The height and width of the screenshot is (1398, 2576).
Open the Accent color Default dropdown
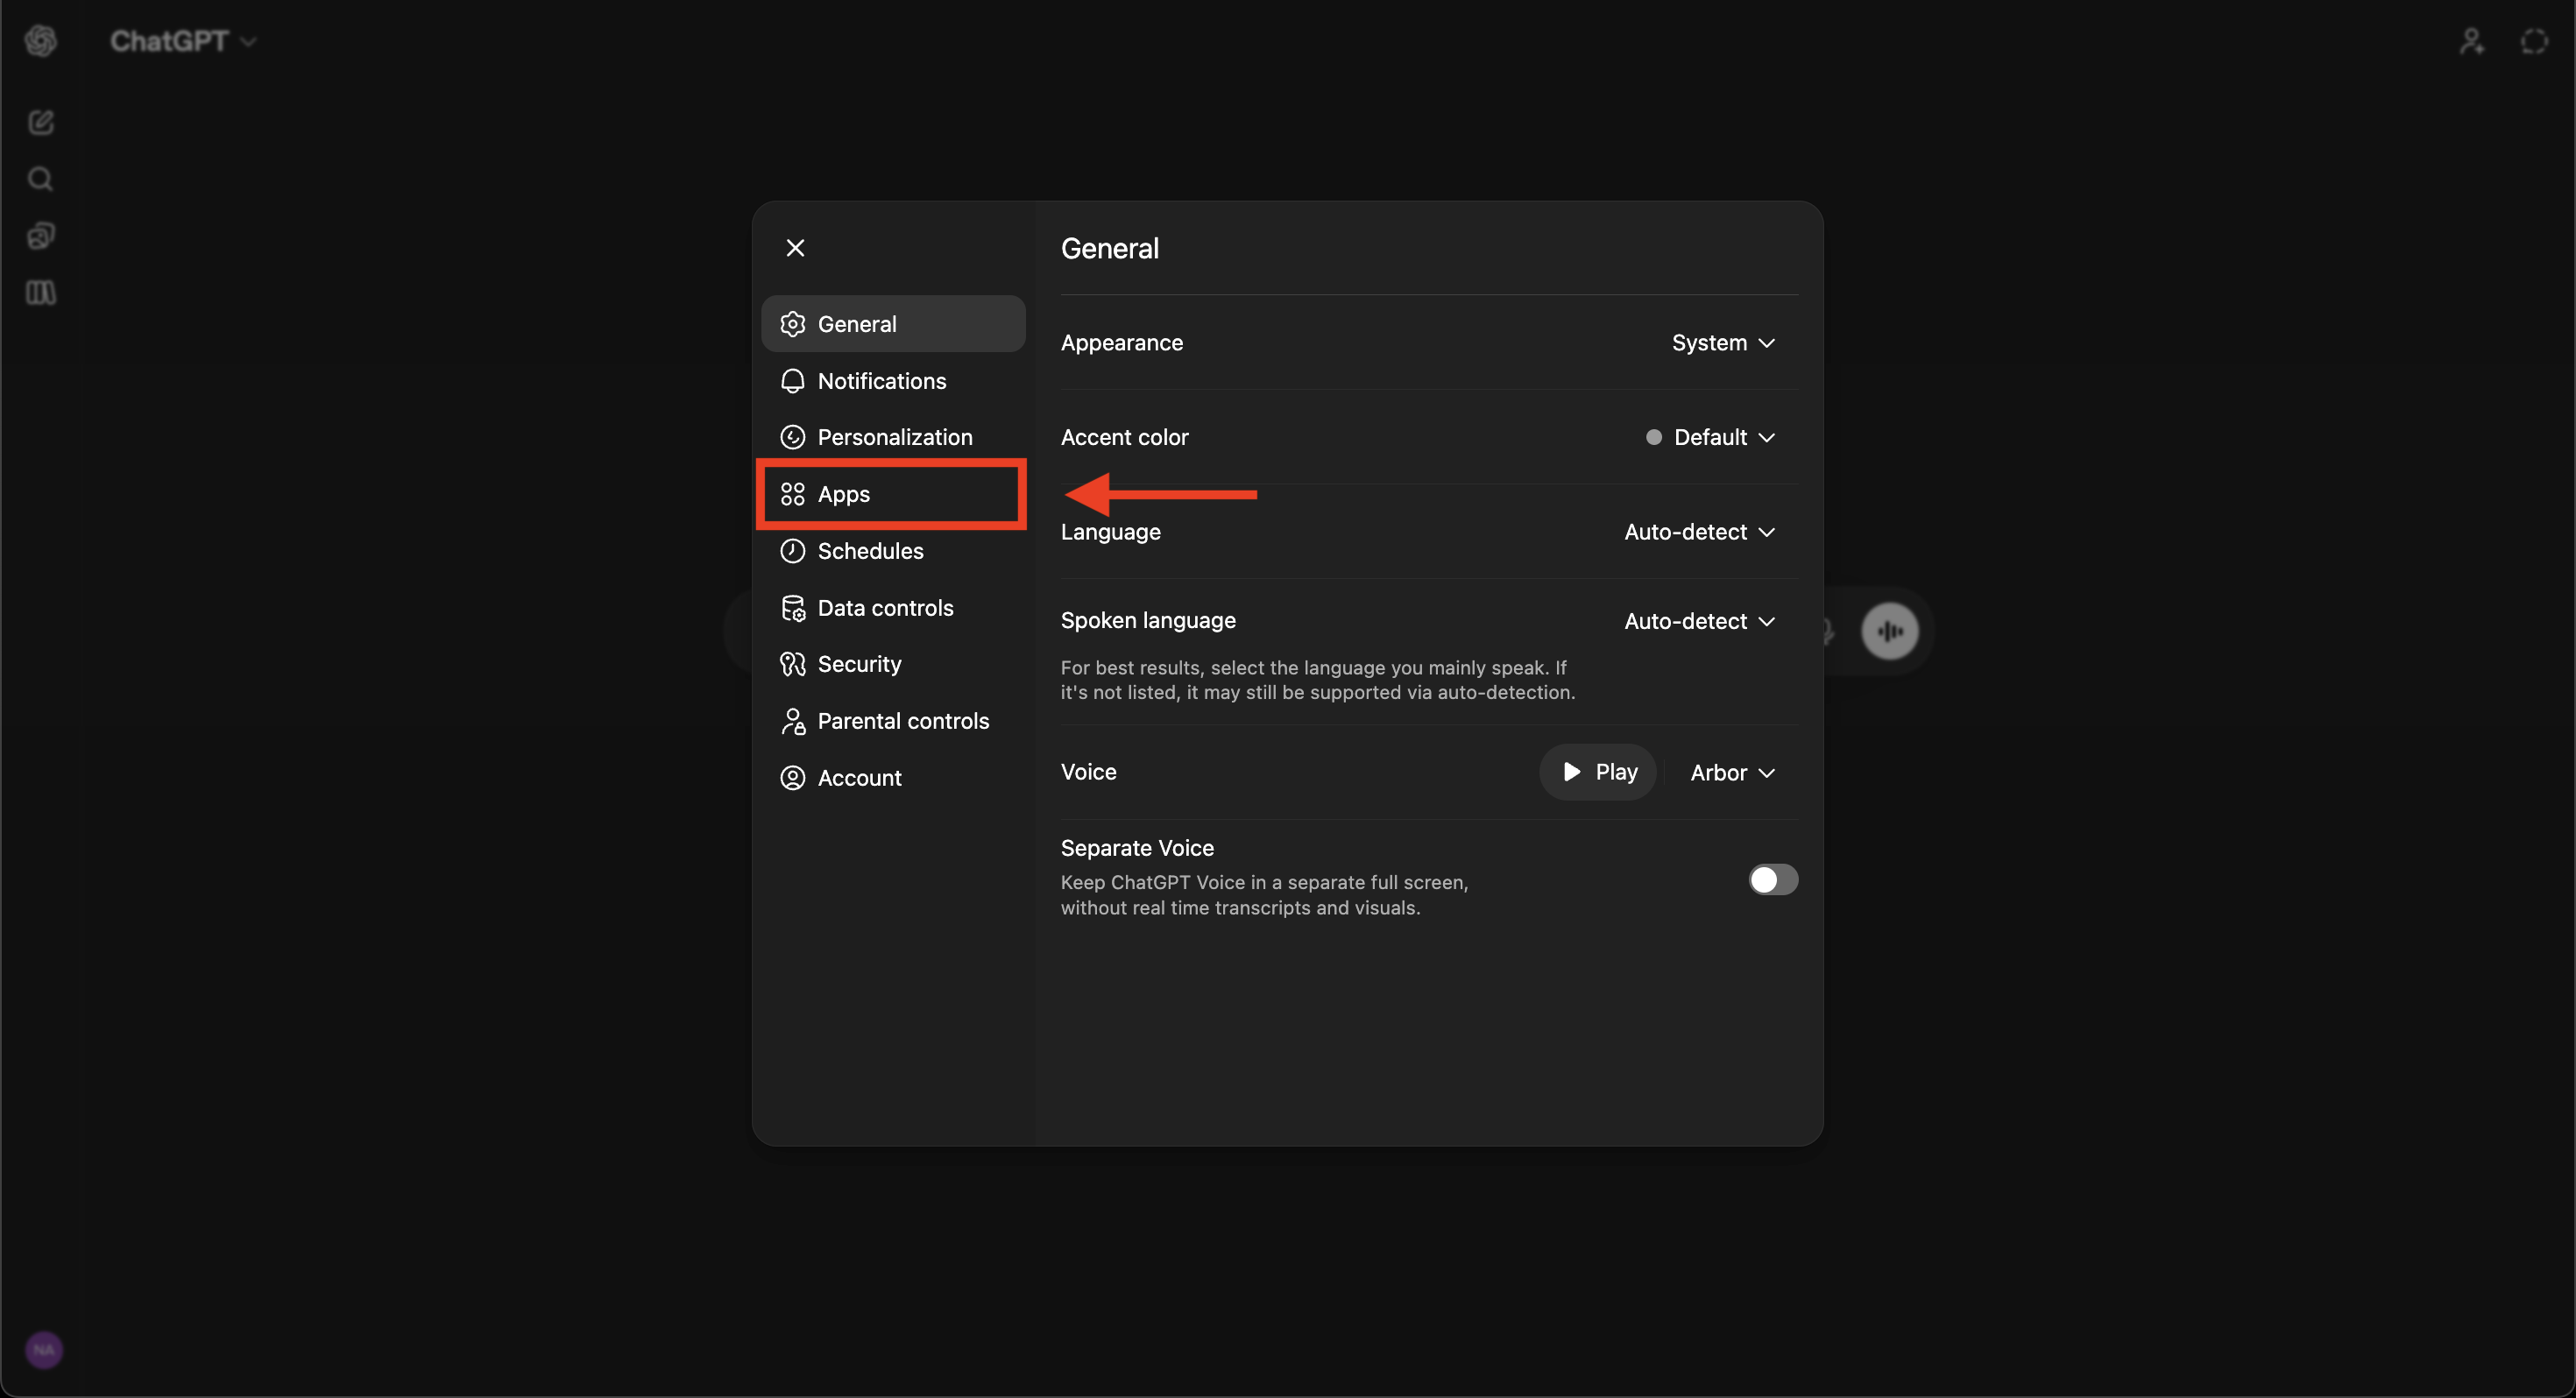click(x=1711, y=437)
